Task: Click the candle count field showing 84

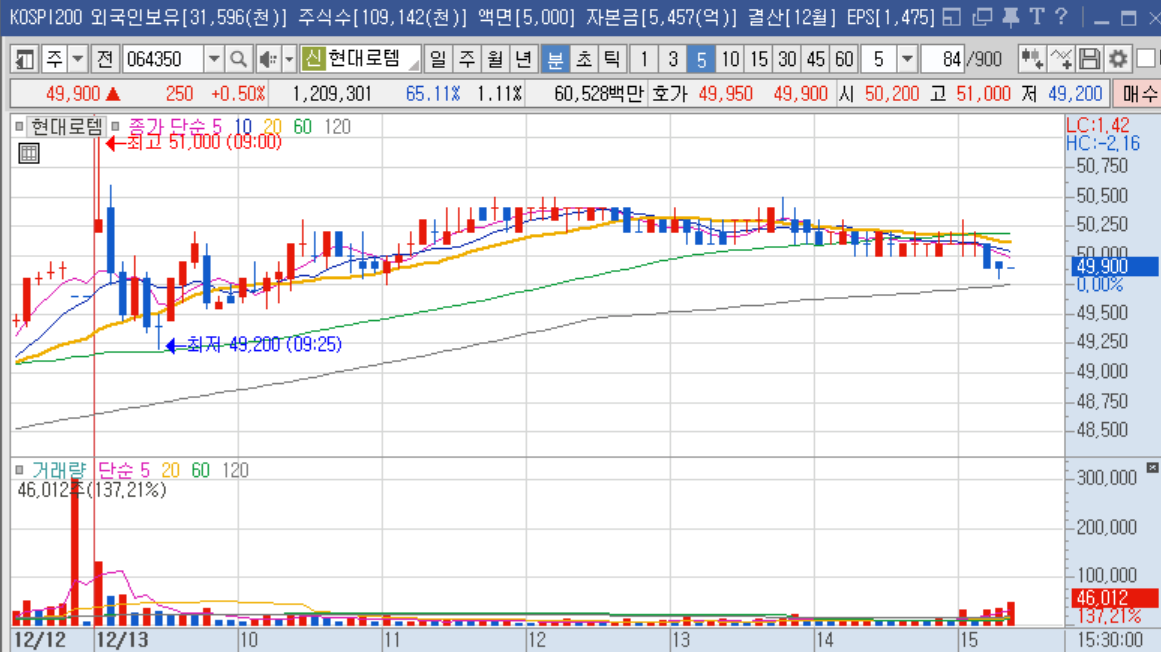Action: point(943,59)
